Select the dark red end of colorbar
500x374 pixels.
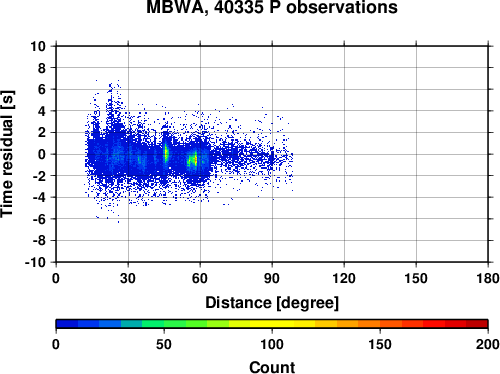477,324
